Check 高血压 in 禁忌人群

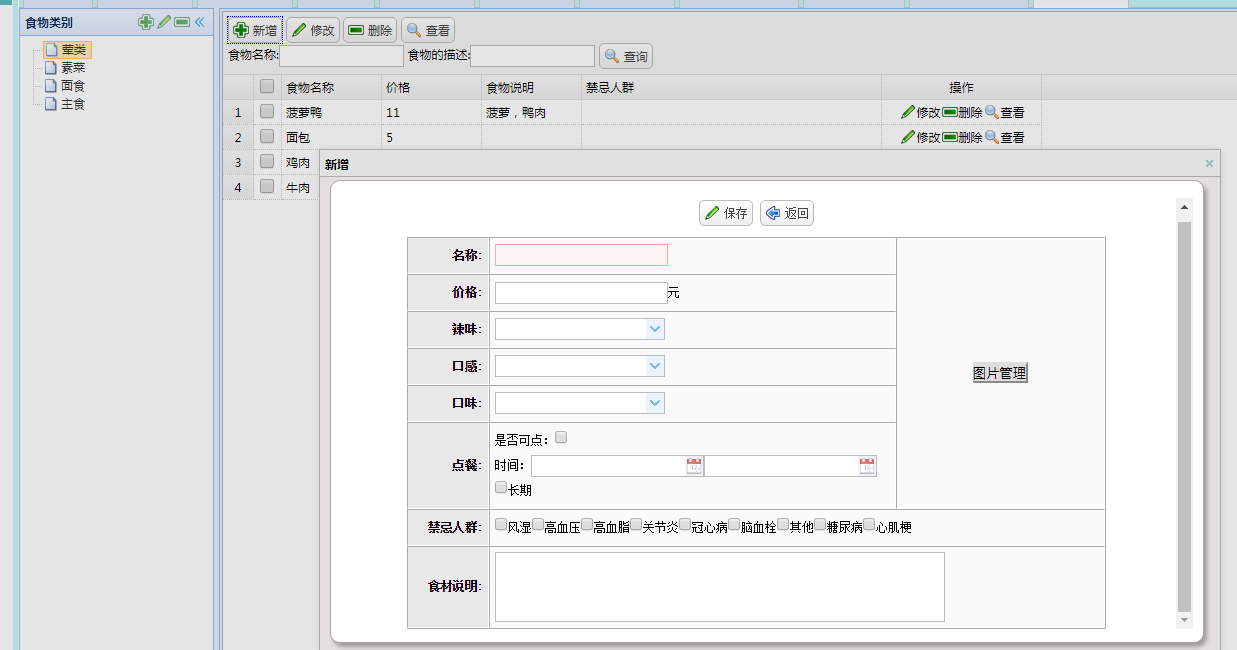pos(538,525)
